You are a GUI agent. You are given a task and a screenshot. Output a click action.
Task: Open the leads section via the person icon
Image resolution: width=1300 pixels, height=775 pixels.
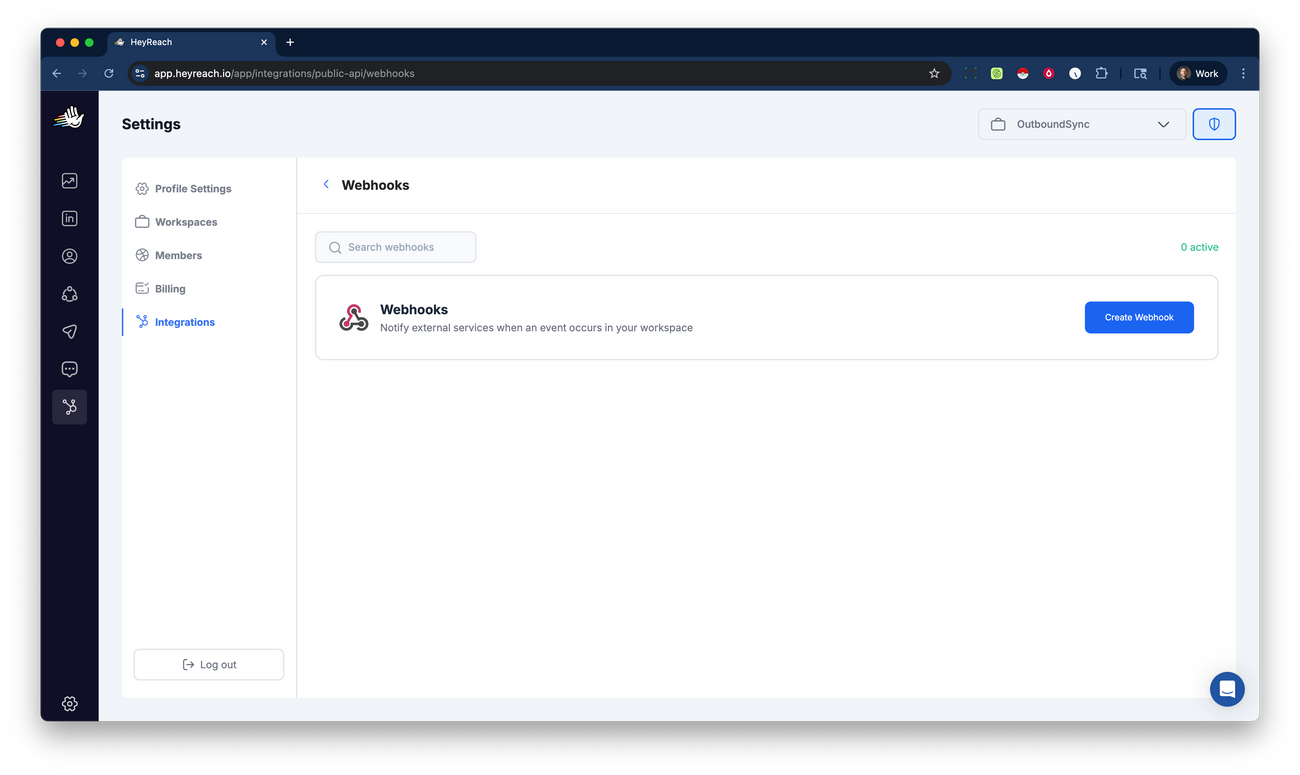pyautogui.click(x=69, y=256)
